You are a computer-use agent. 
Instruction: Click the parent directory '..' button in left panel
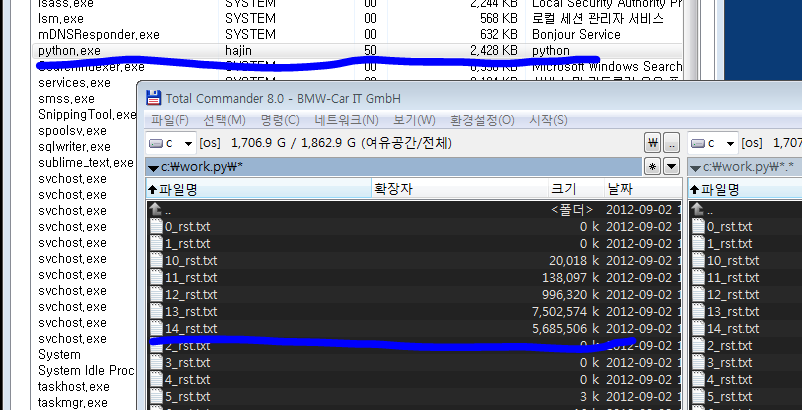tap(671, 143)
